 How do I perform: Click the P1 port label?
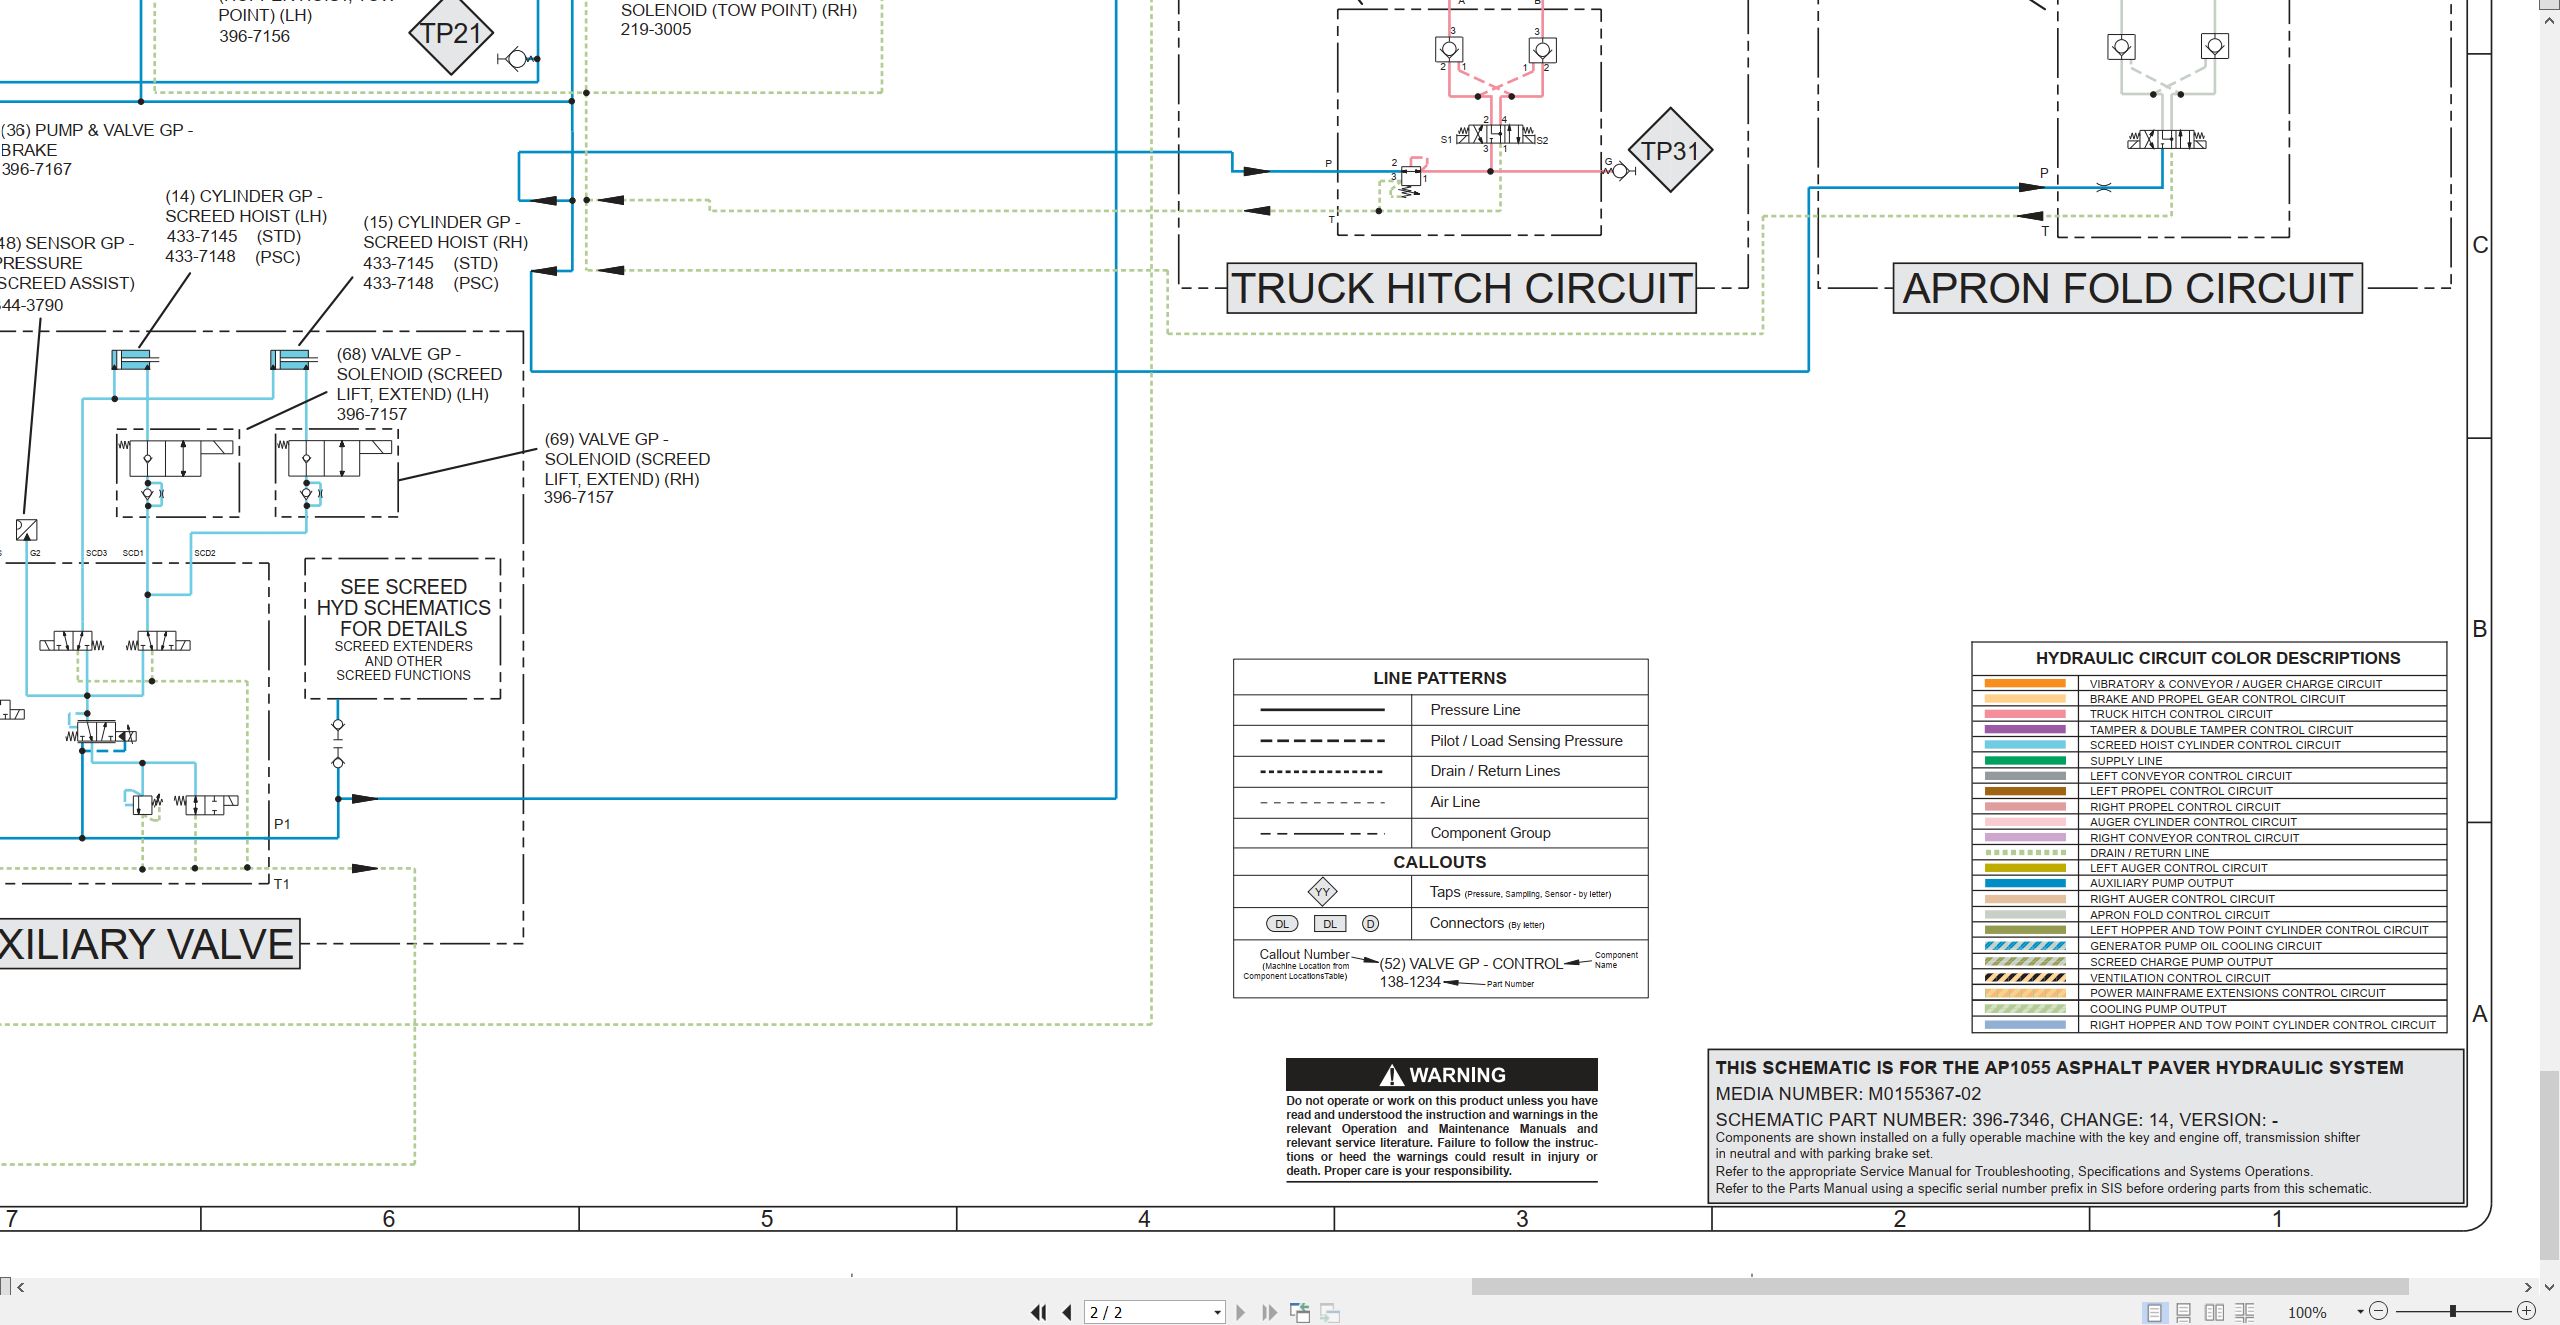click(x=282, y=824)
